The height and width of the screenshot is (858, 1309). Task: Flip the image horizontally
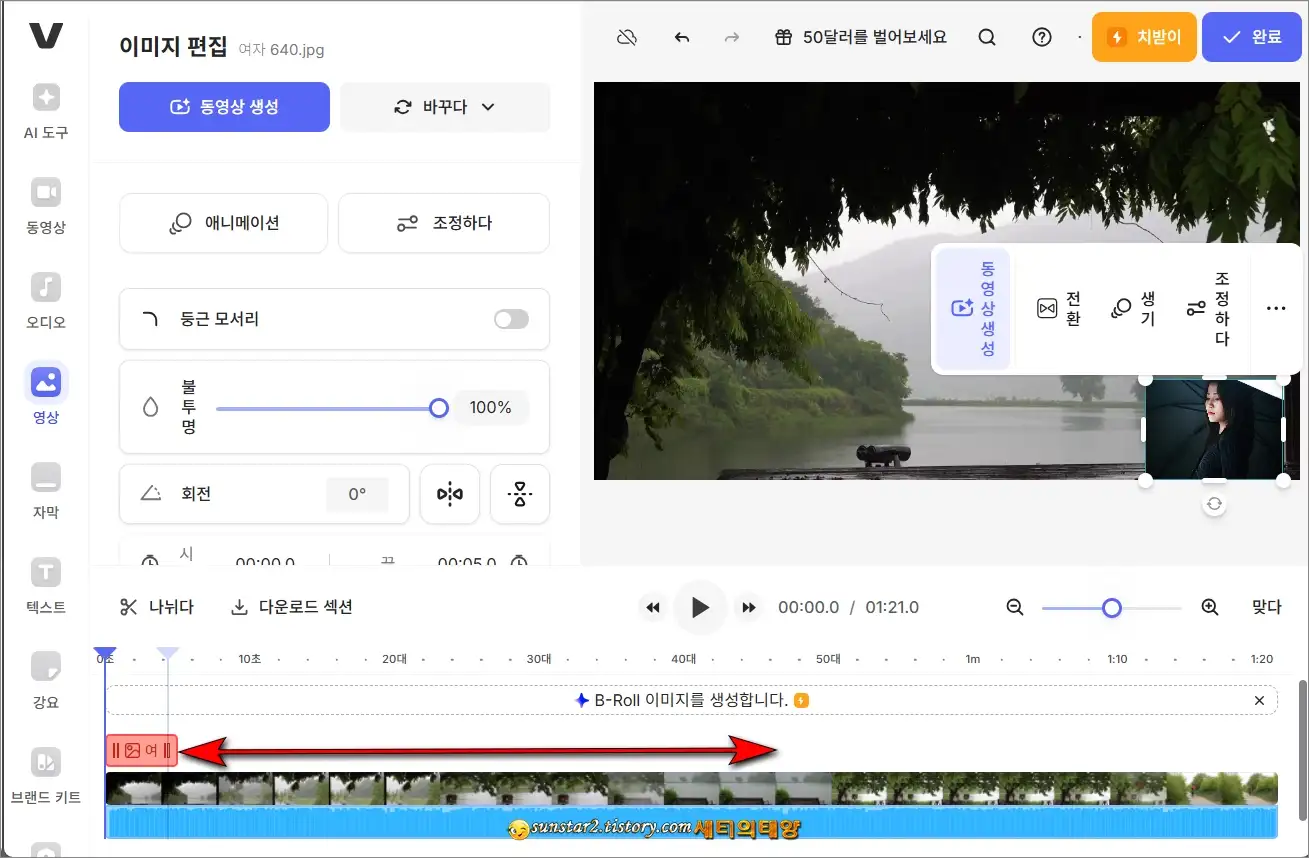pyautogui.click(x=449, y=494)
